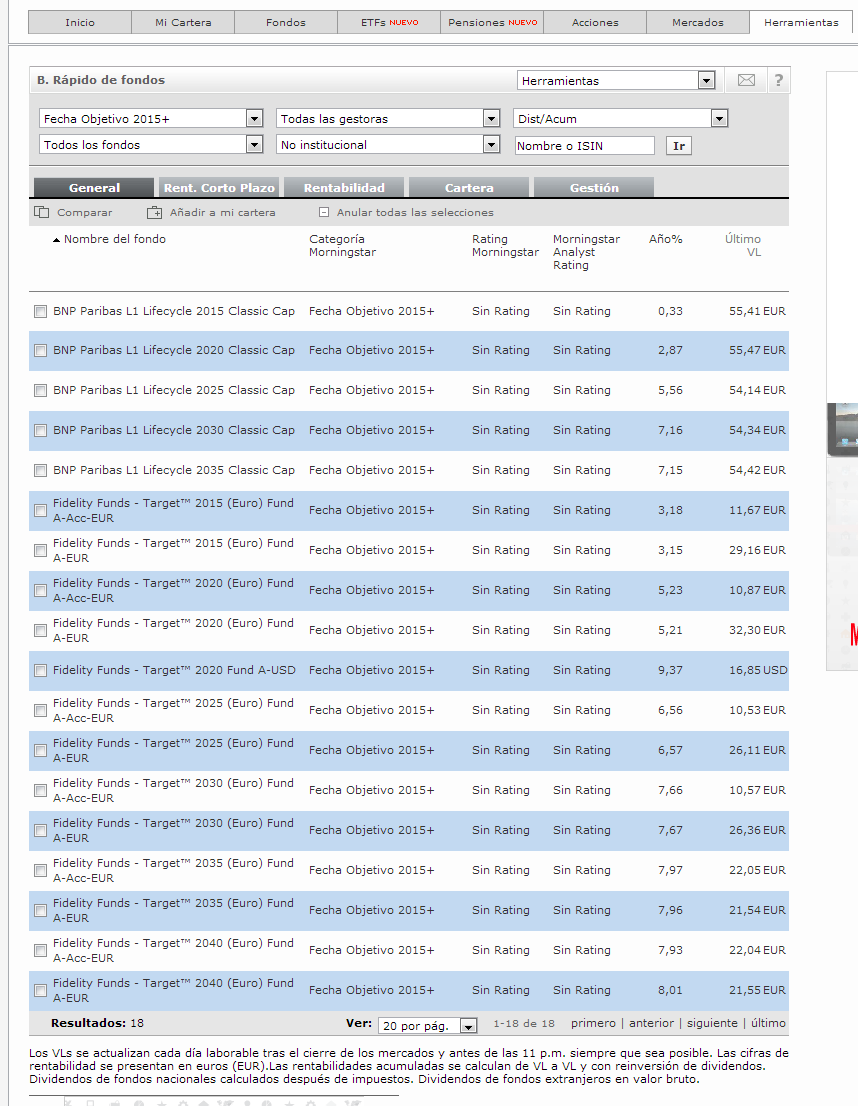Open Fidelity Target 2035 (Euro) Fund A-Acc-EUR
Screen dimensions: 858x1106
point(173,870)
